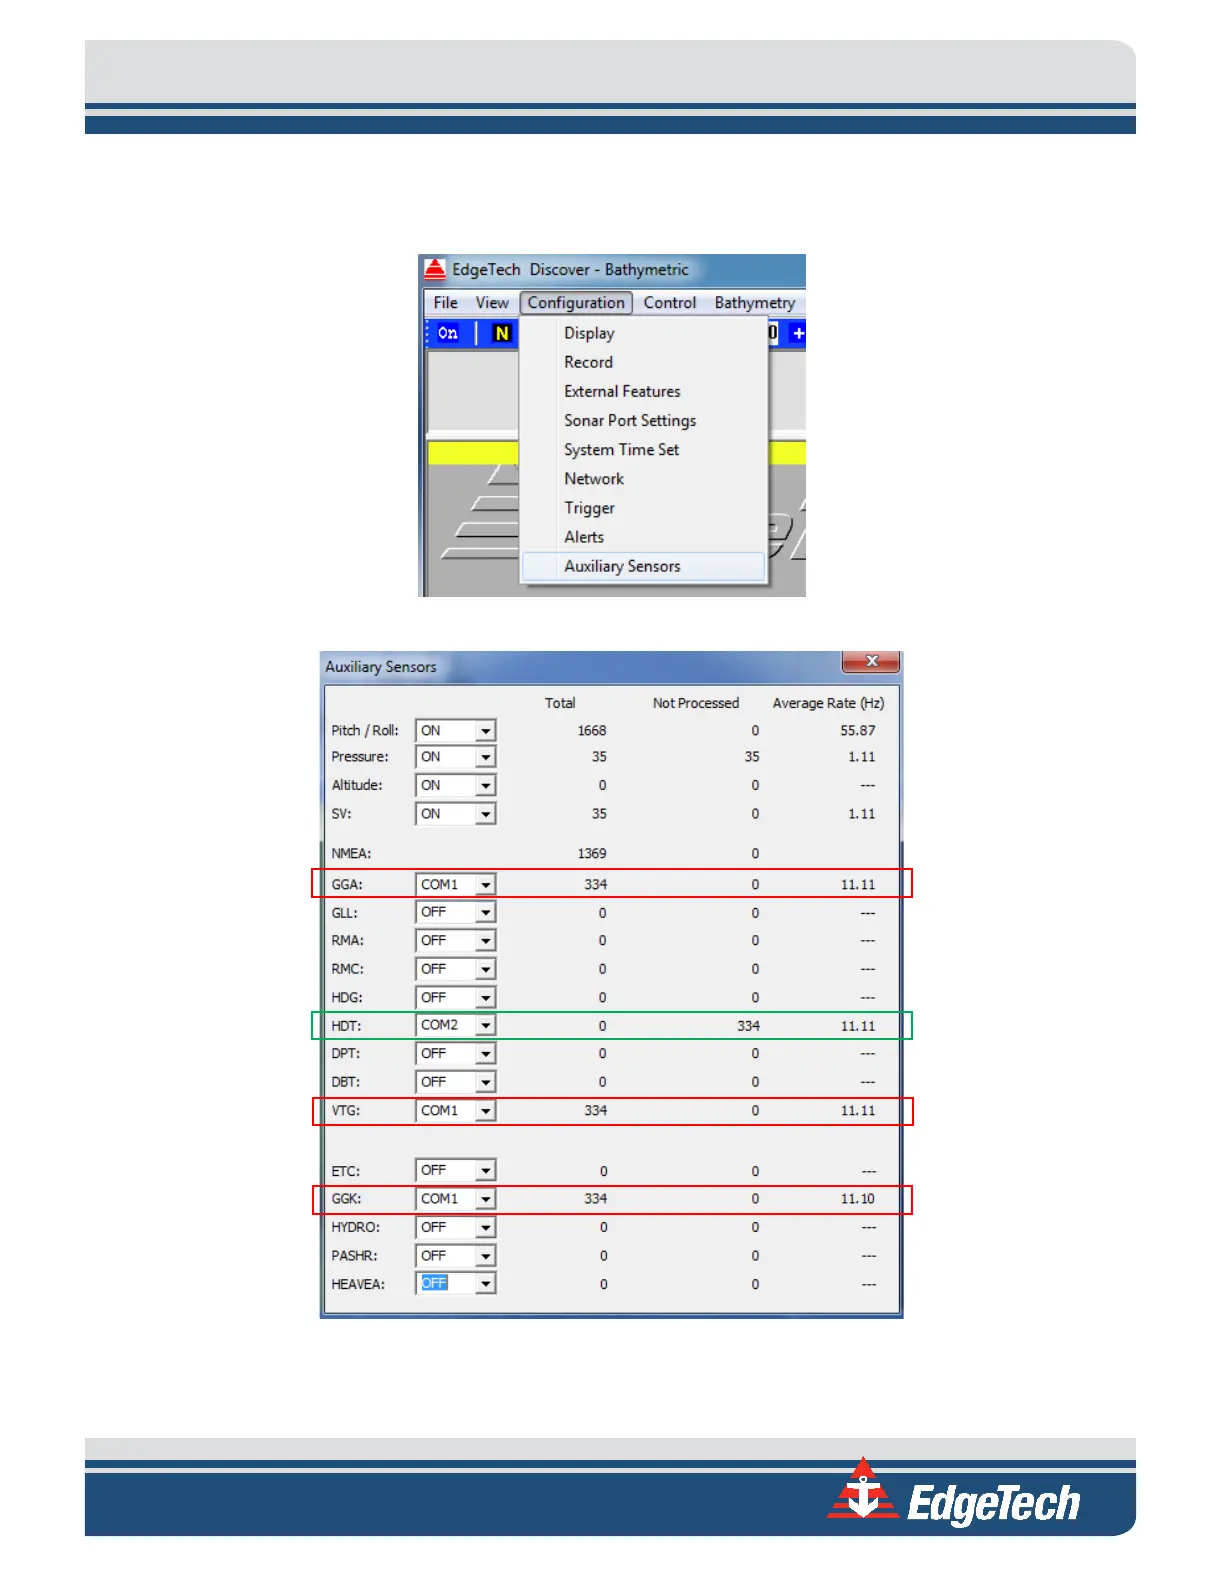Select Record menu entry

point(588,362)
